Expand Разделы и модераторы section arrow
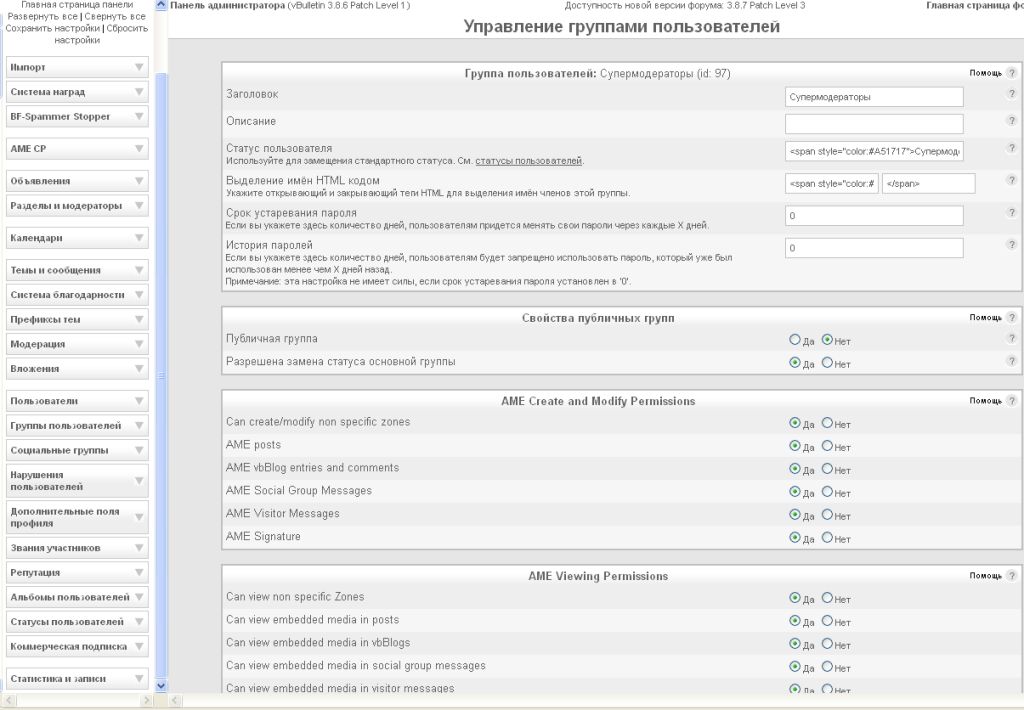 pyautogui.click(x=139, y=205)
